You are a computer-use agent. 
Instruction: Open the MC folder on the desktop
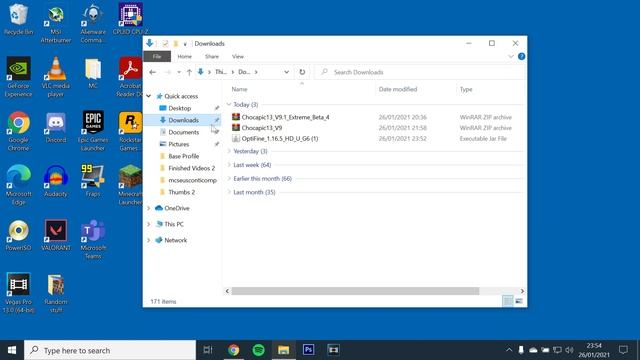point(93,73)
